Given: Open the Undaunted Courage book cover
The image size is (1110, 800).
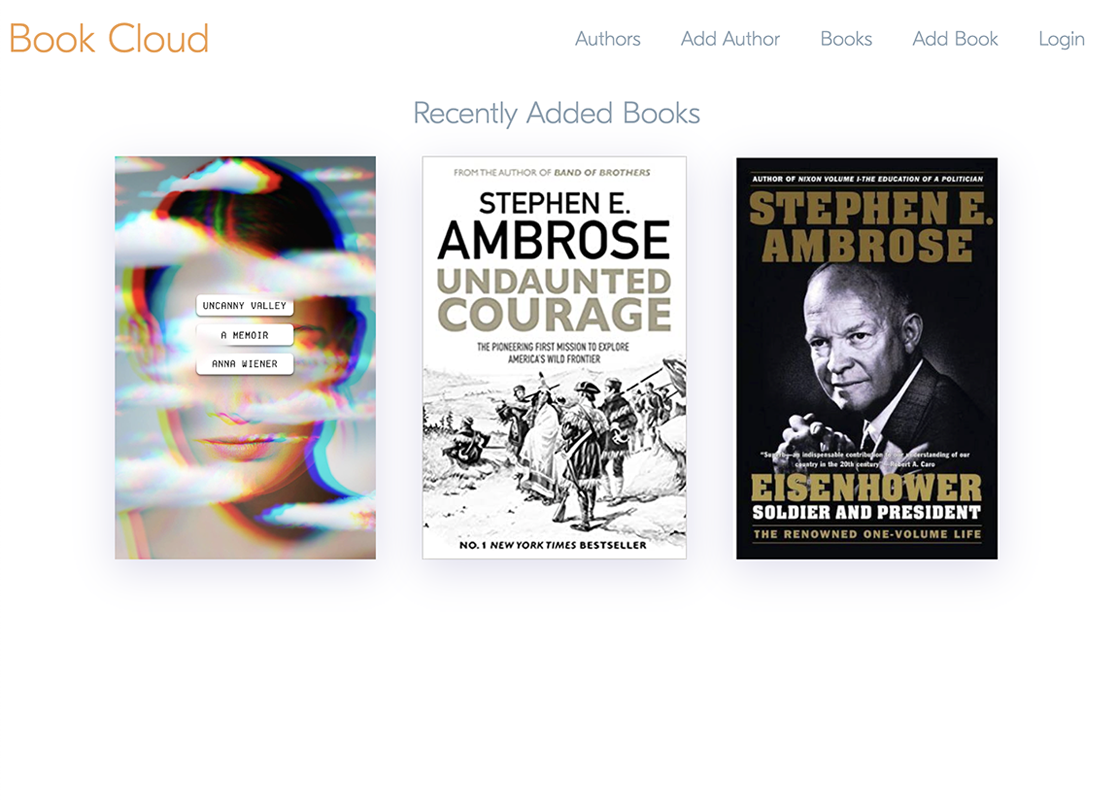Looking at the screenshot, I should [554, 358].
